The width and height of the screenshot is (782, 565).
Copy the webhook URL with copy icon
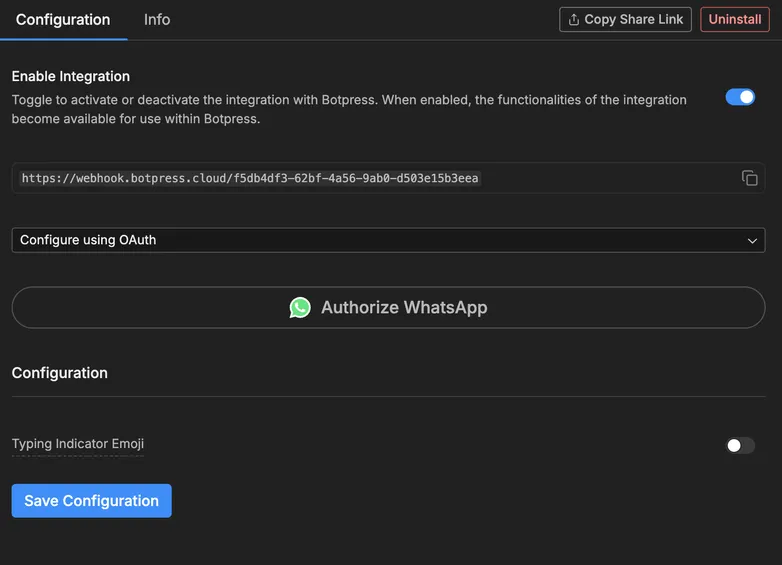(x=749, y=178)
